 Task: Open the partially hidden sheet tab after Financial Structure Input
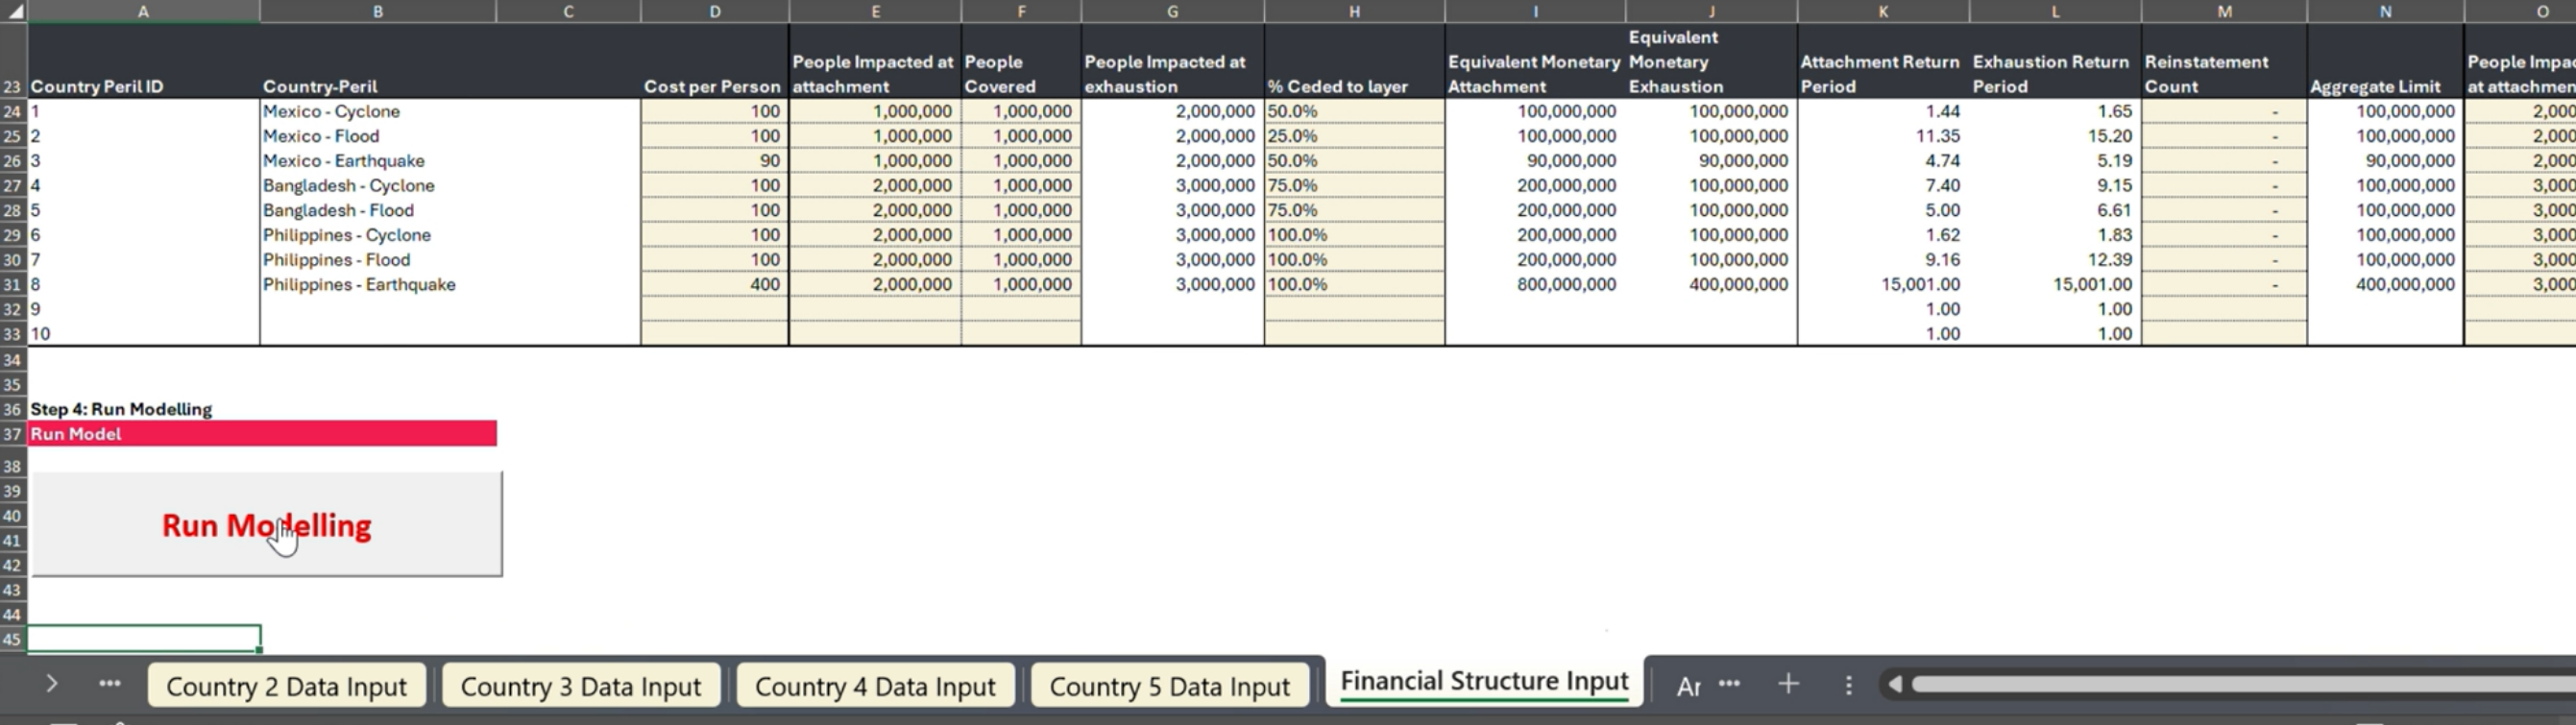tap(1688, 686)
